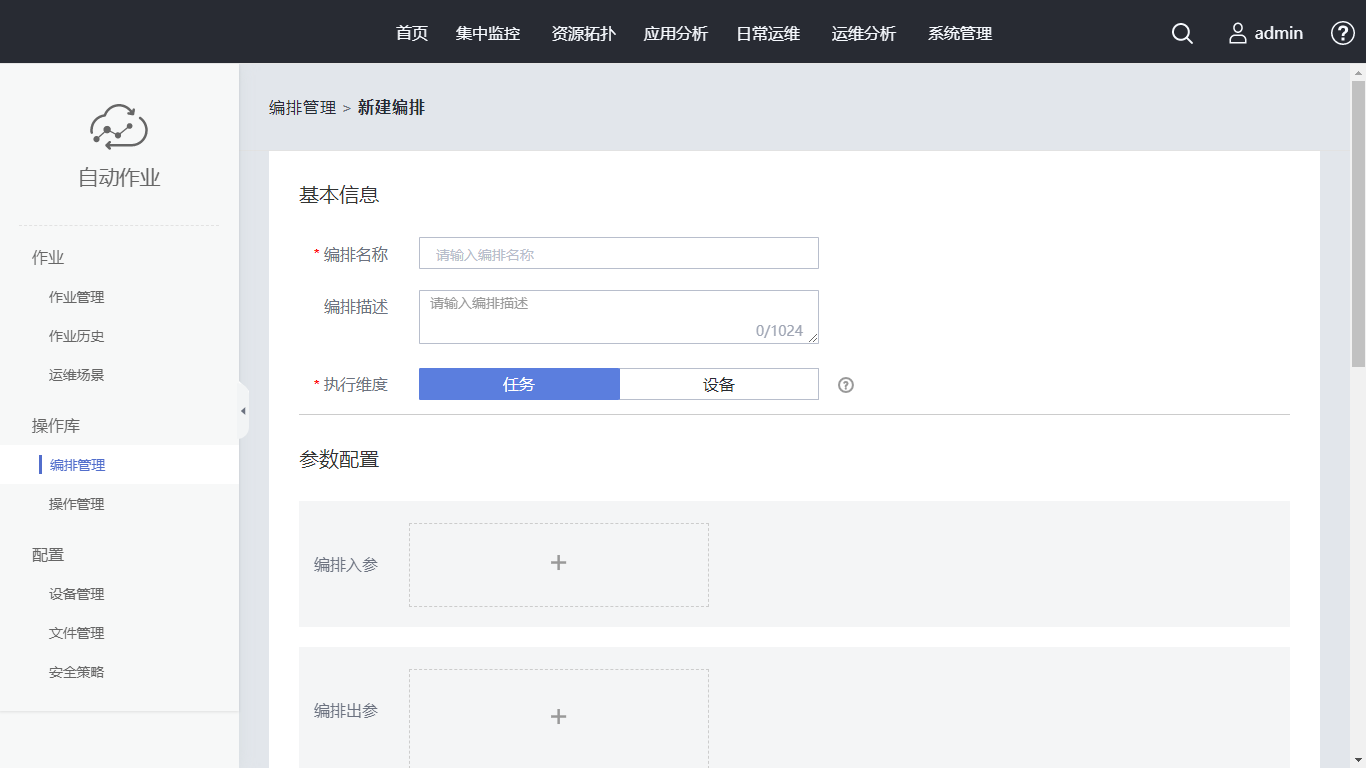Open the 资源拓扑 top menu

point(583,34)
